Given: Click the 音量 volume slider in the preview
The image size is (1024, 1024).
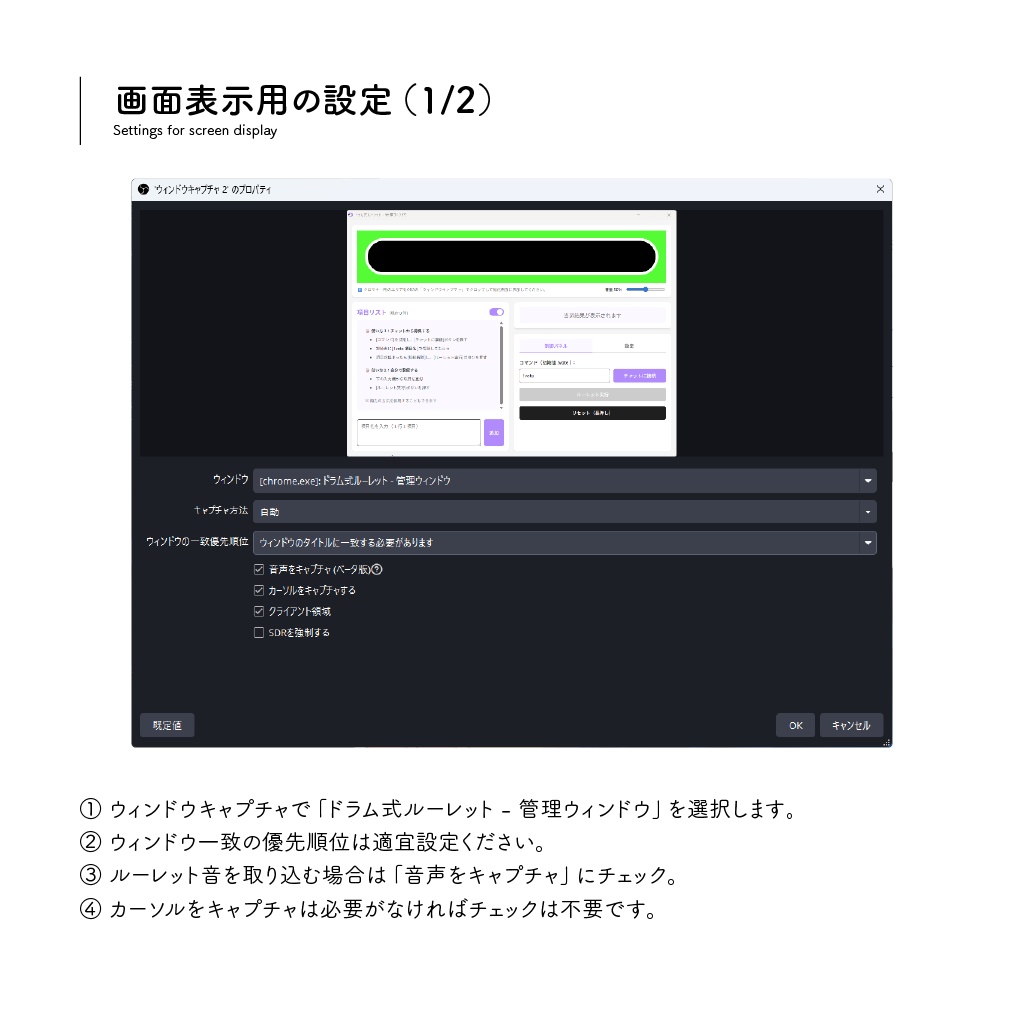Looking at the screenshot, I should click(x=646, y=289).
